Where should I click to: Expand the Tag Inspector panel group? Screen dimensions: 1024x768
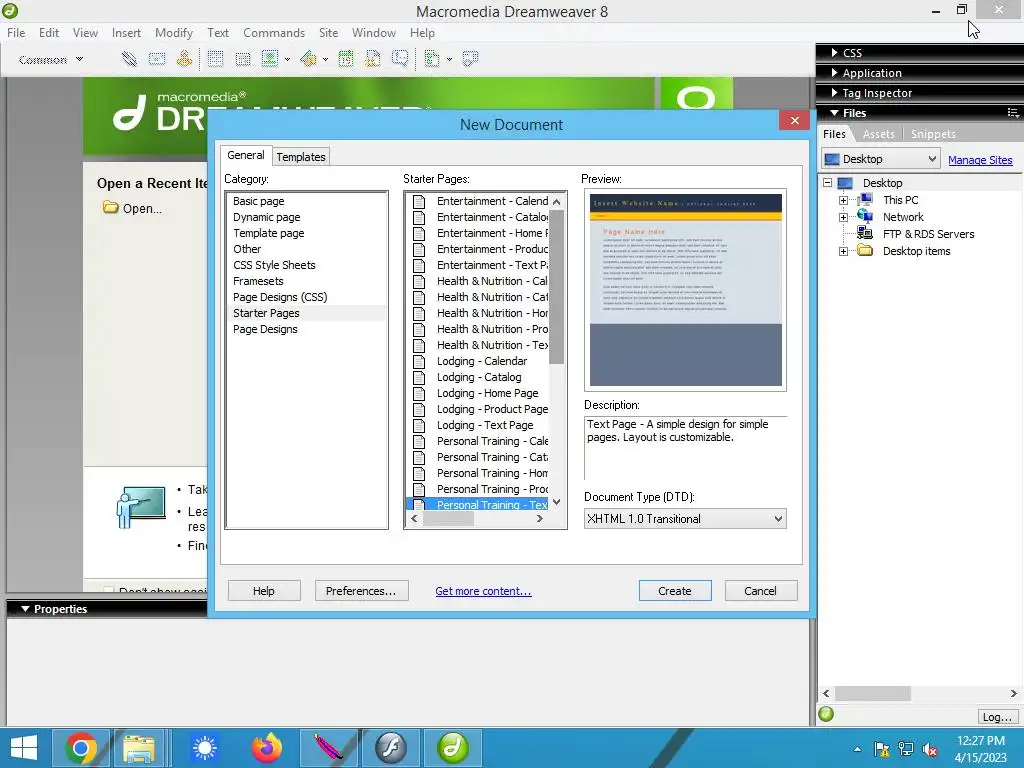point(835,93)
